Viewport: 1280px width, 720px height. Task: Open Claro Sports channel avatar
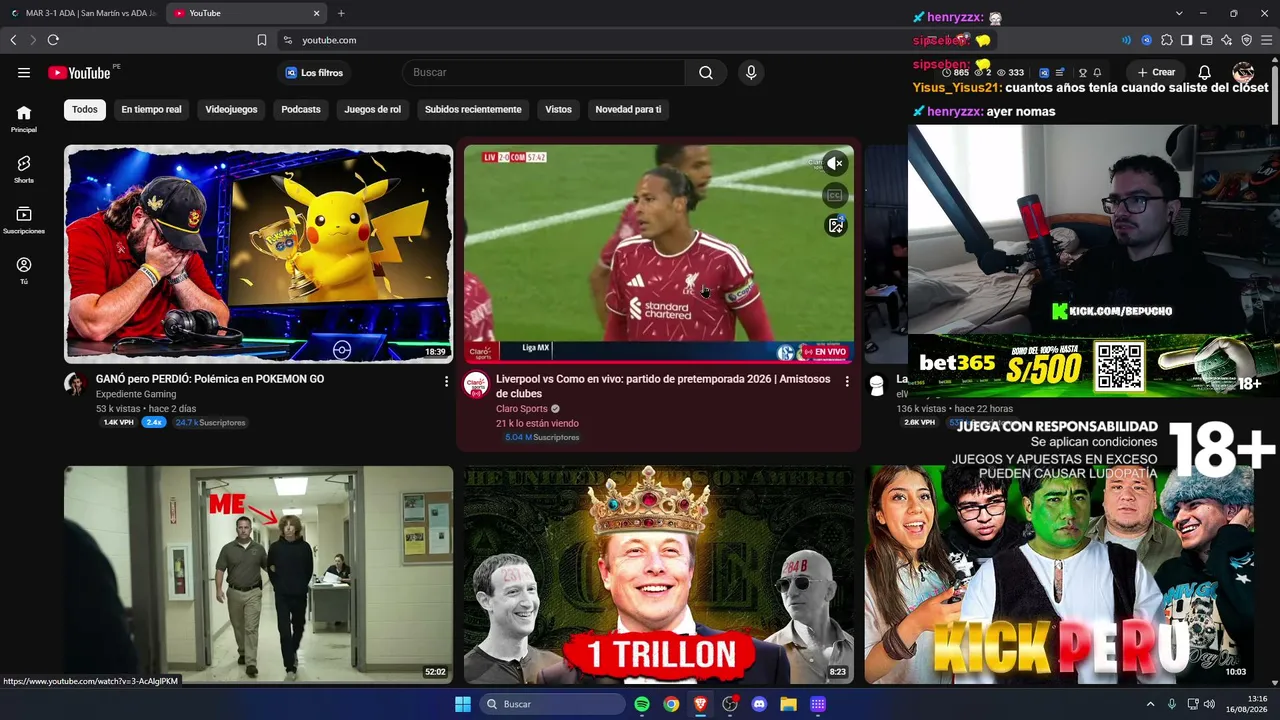(476, 385)
